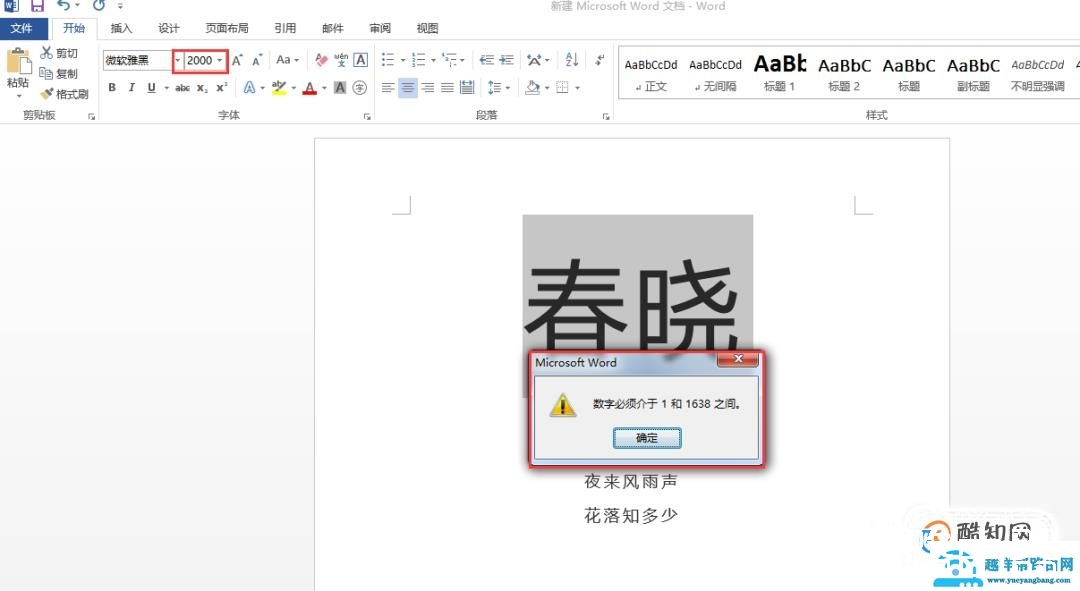Image resolution: width=1080 pixels, height=591 pixels.
Task: Click the Sort icon in the Paragraph group
Action: click(571, 58)
